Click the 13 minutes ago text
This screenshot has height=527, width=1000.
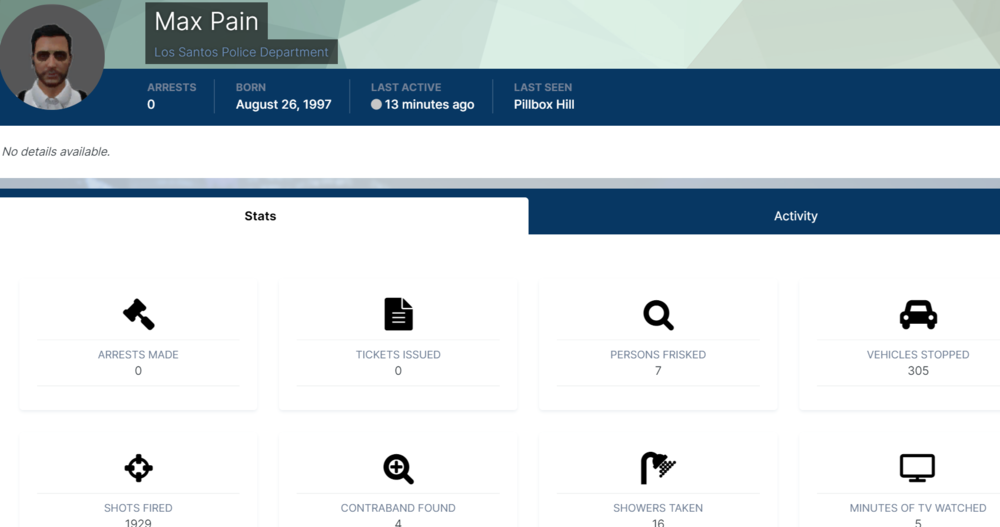click(429, 105)
